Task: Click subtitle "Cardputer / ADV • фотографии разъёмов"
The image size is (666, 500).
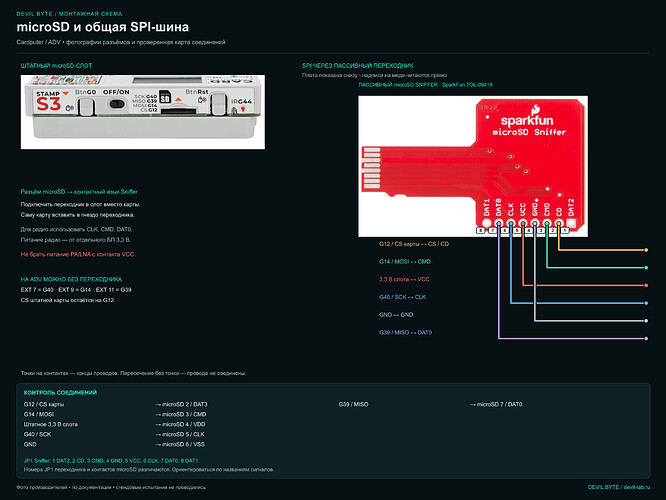Action: [121, 42]
